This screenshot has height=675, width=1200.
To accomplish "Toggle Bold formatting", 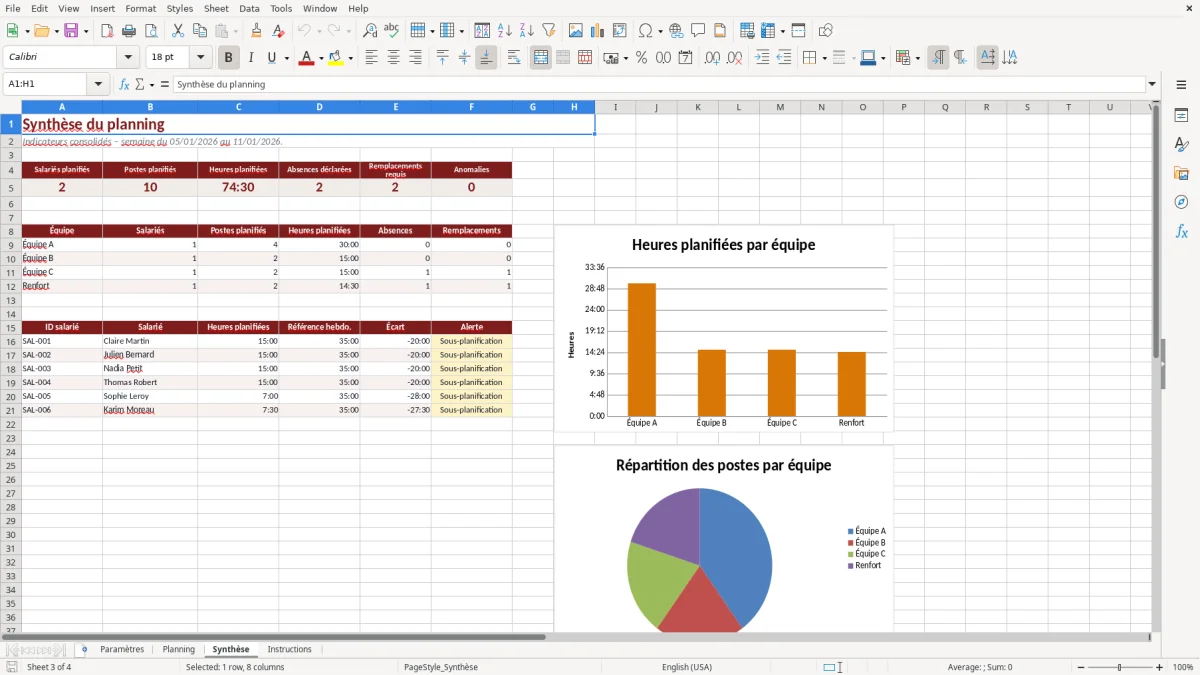I will [x=229, y=58].
